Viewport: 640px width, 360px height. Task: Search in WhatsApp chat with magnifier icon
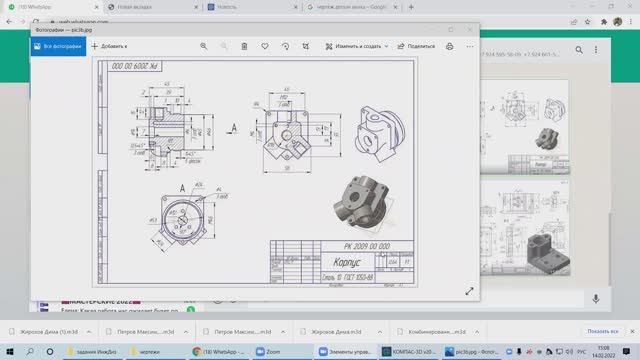[x=579, y=50]
